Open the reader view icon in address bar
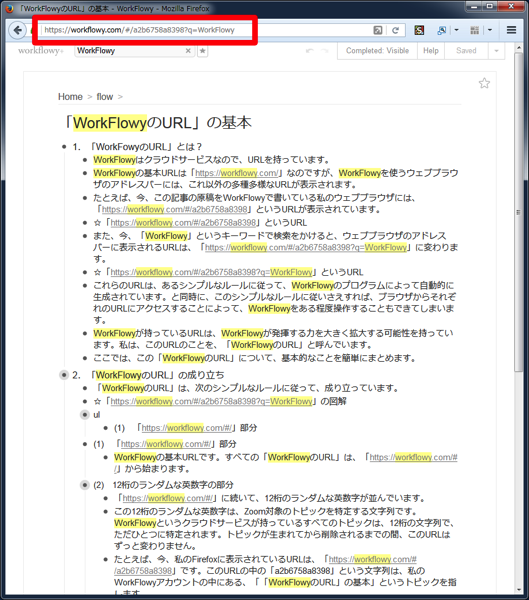This screenshot has width=529, height=600. [x=378, y=30]
